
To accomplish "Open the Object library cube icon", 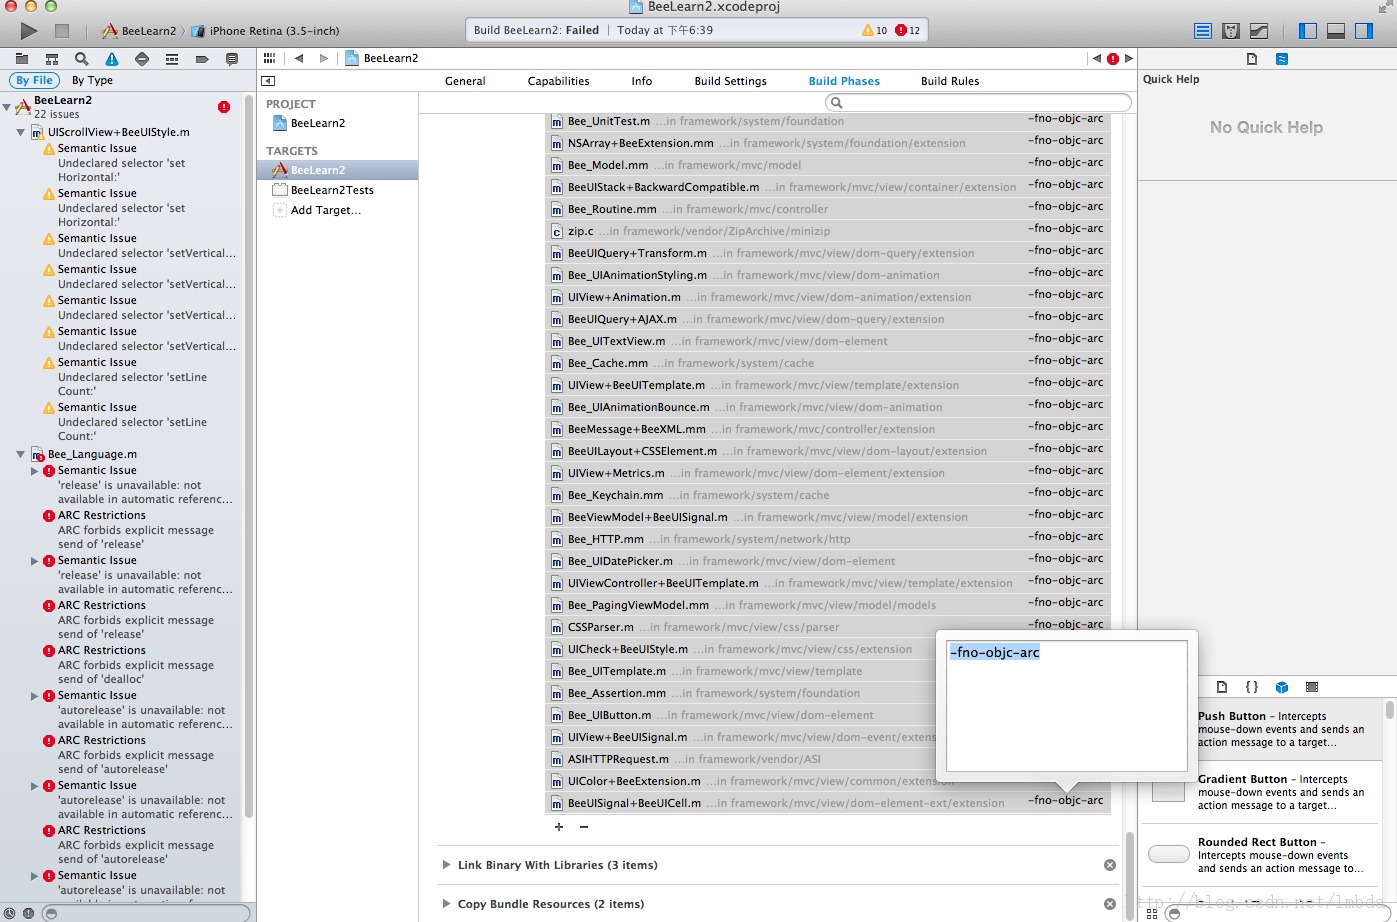I will tap(1282, 687).
